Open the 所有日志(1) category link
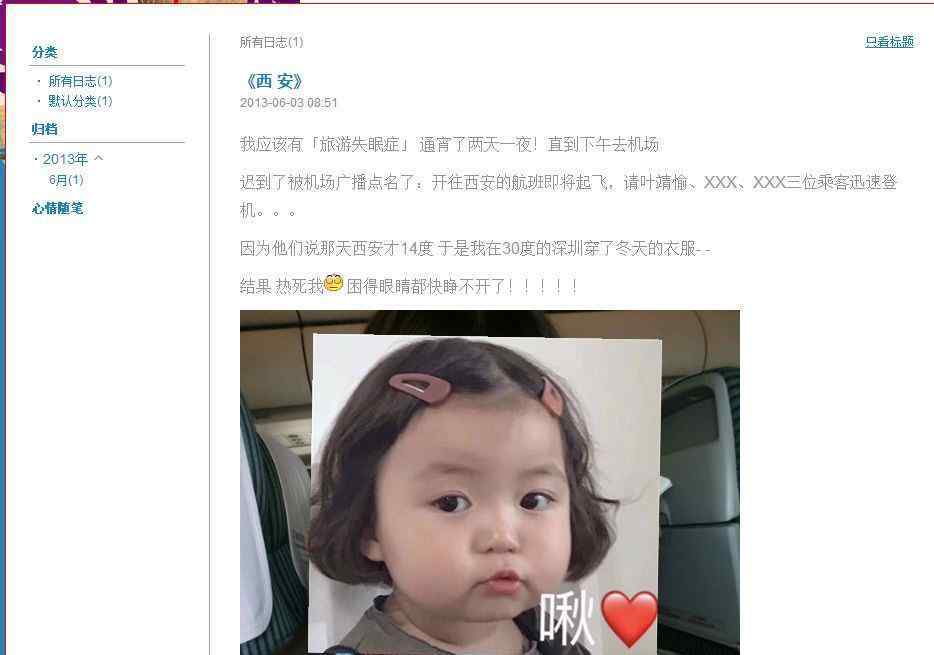 pos(80,81)
